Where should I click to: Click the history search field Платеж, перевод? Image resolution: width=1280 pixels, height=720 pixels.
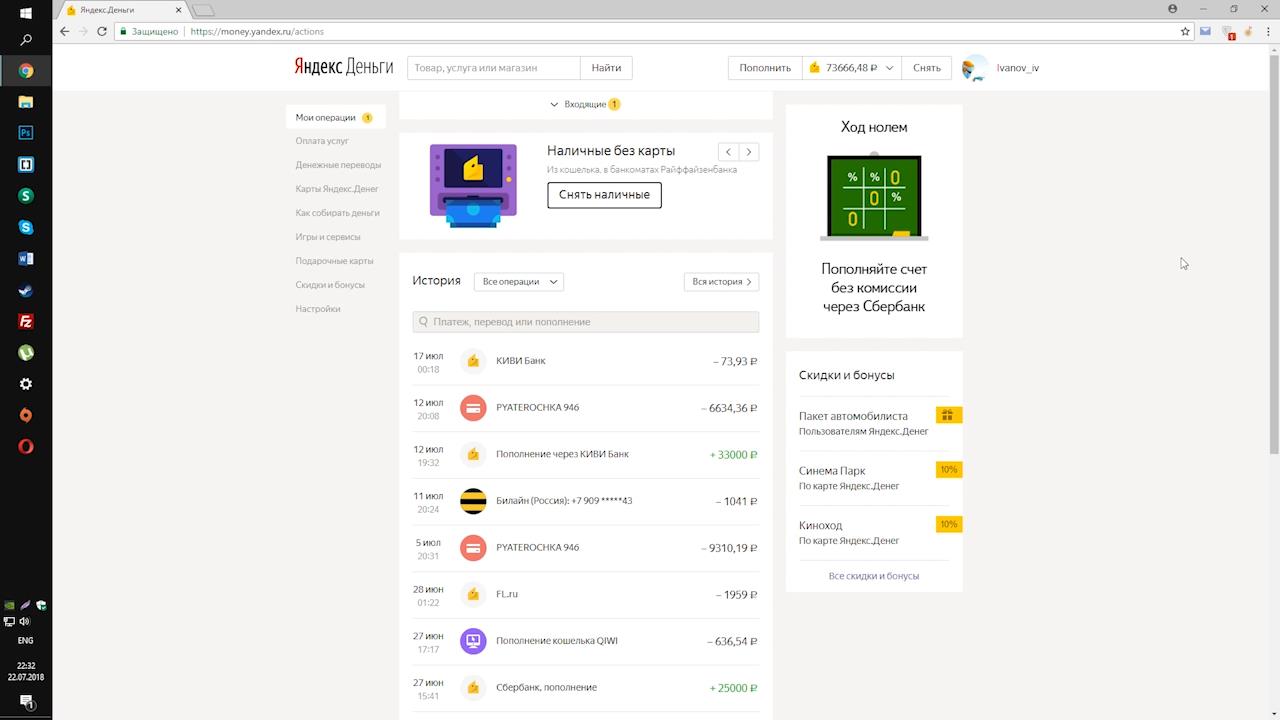(x=585, y=322)
